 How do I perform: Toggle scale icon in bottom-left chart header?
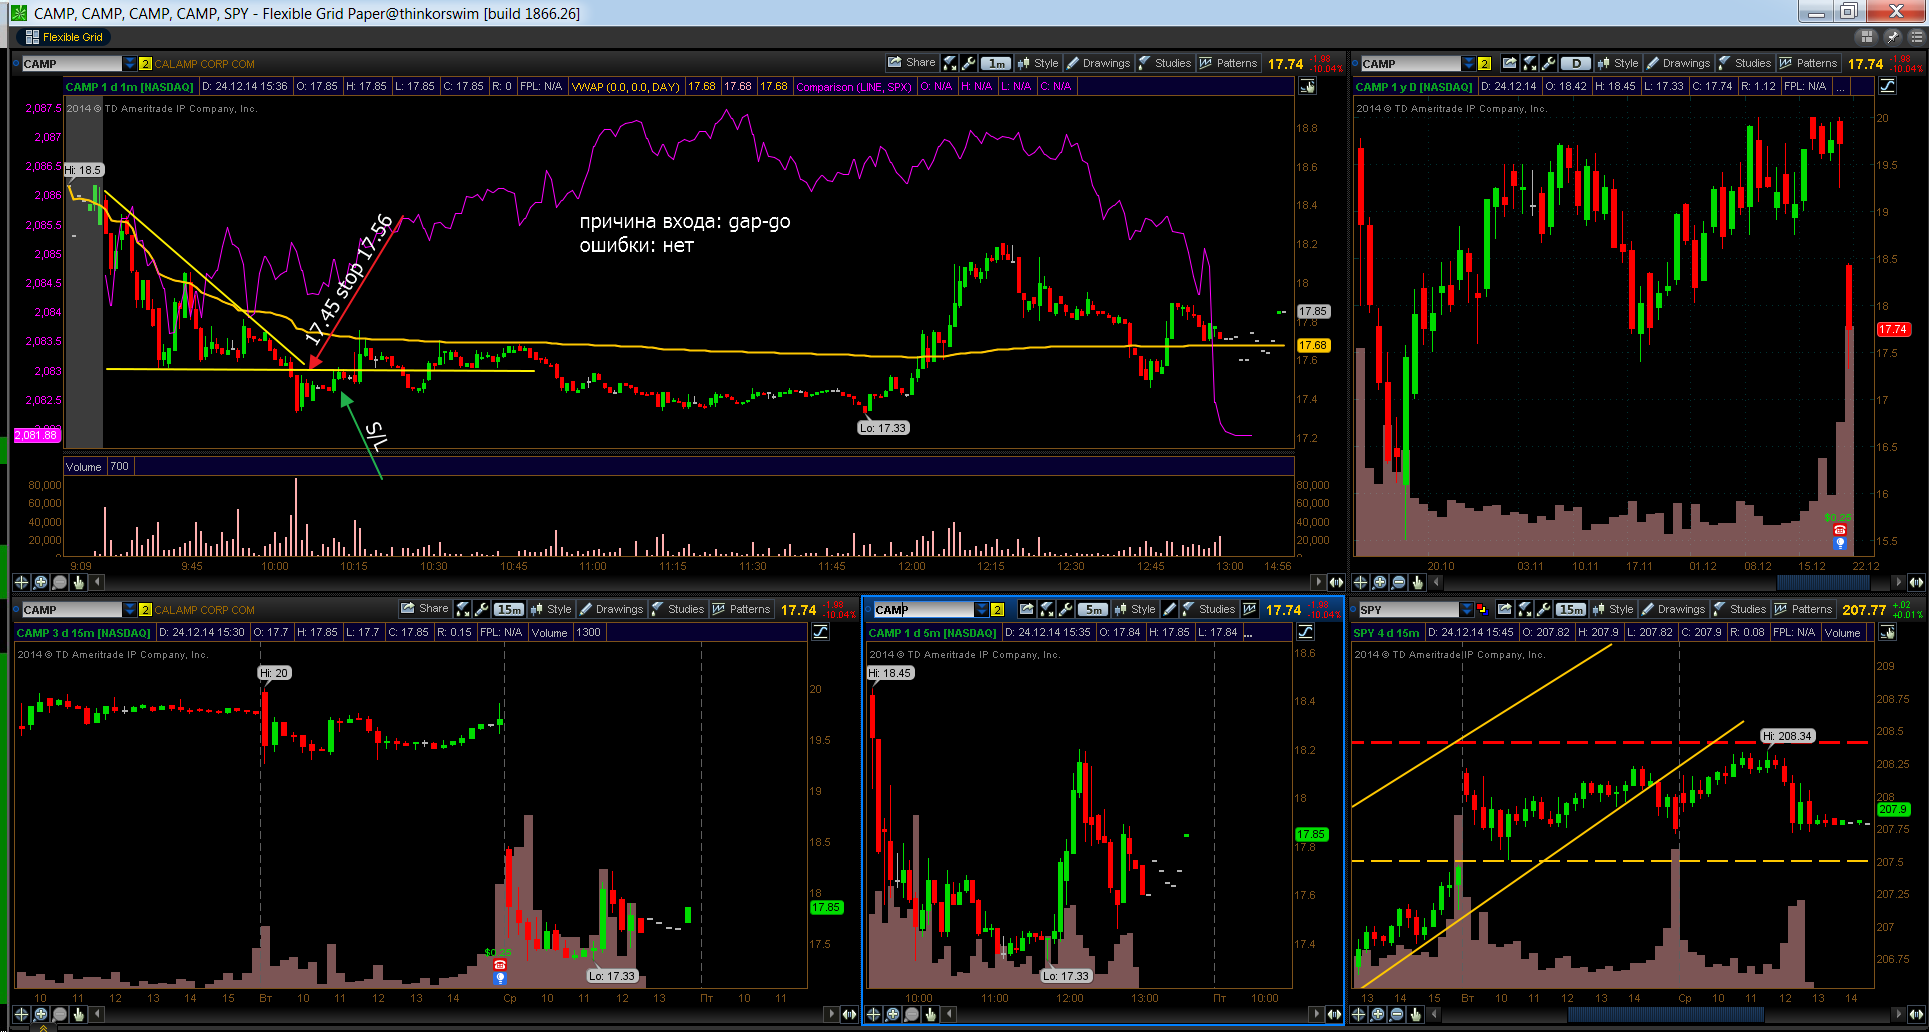(x=821, y=632)
